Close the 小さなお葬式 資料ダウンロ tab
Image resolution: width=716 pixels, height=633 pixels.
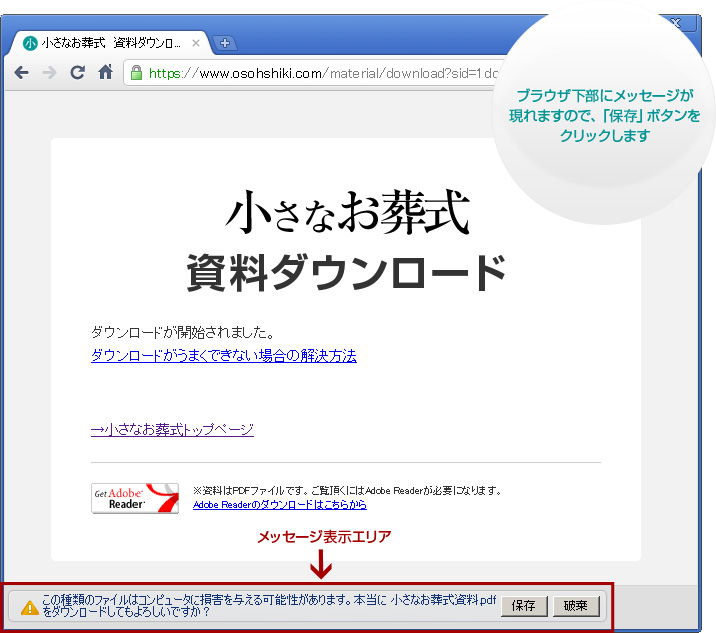[196, 43]
